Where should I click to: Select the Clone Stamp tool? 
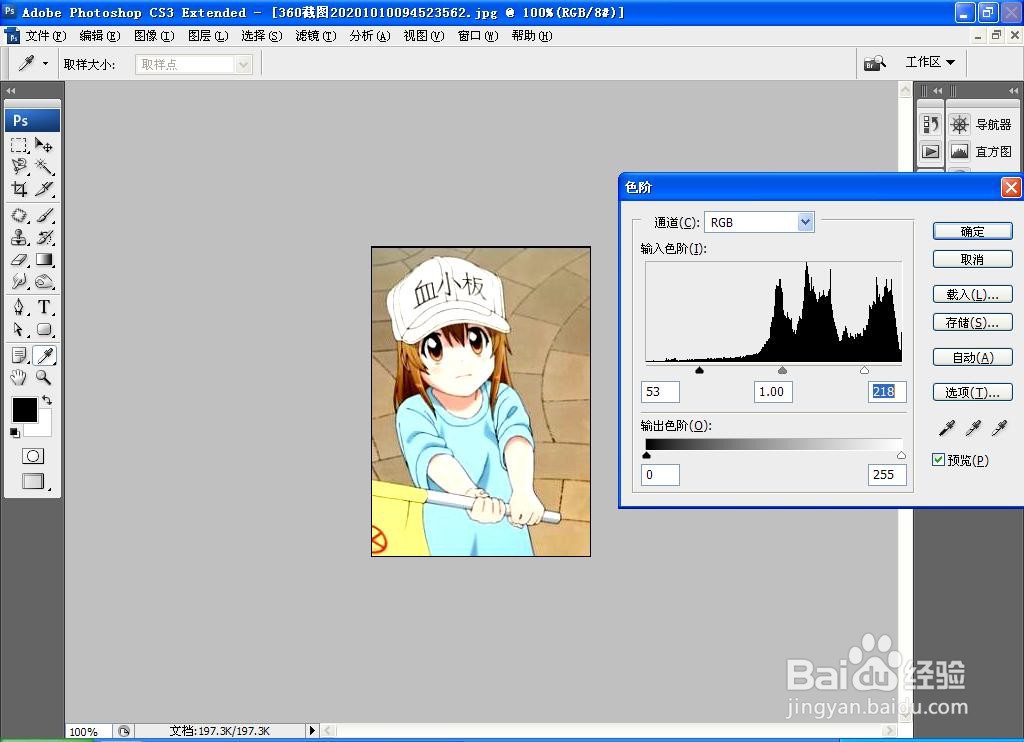(x=19, y=237)
